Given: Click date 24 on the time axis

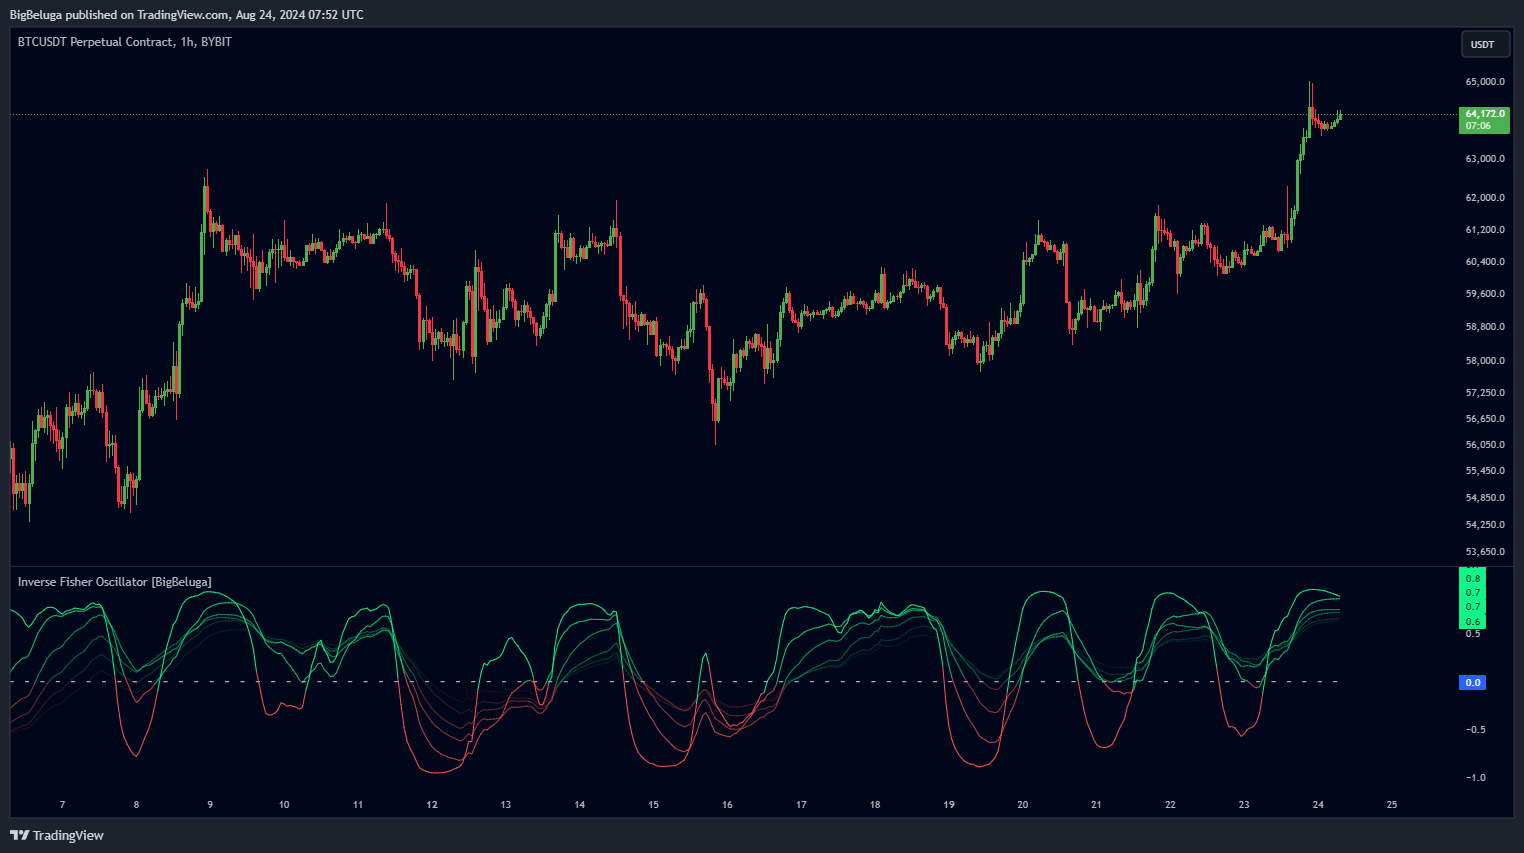Looking at the screenshot, I should pos(1318,804).
